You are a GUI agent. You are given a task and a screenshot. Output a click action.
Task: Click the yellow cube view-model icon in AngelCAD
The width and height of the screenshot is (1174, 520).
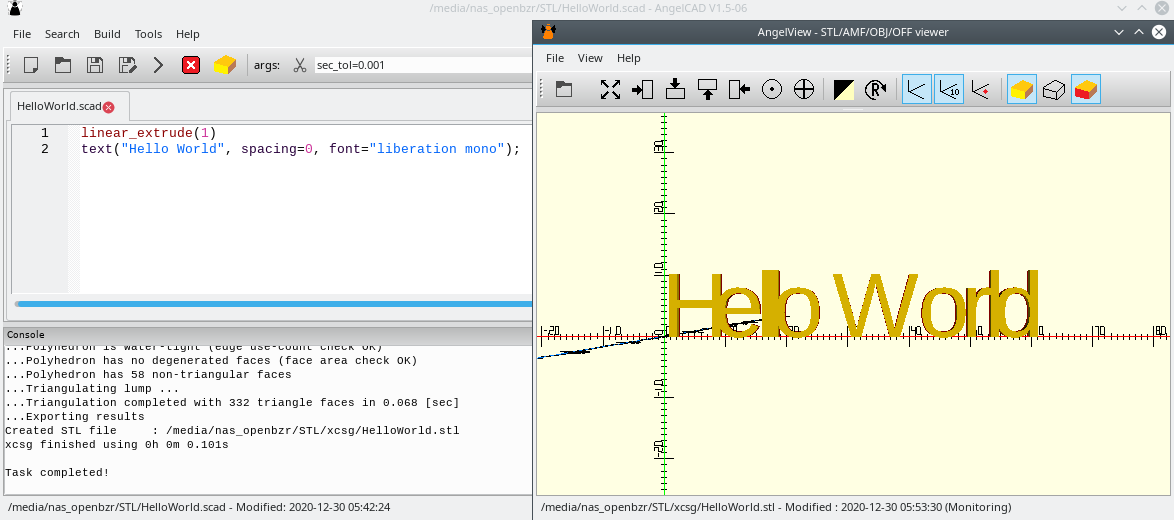tap(224, 65)
